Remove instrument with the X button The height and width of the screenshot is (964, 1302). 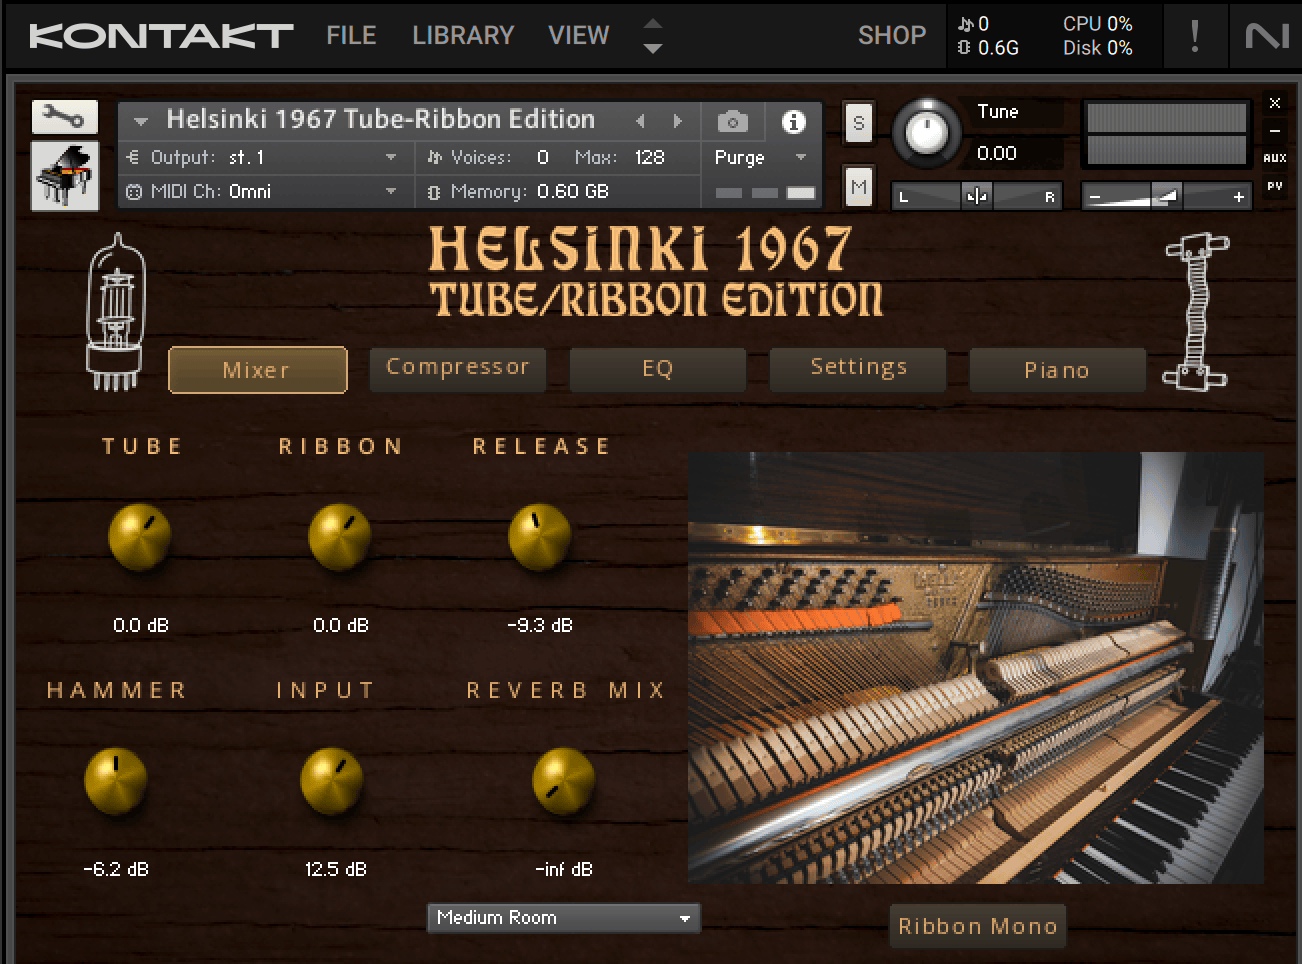pos(1275,103)
